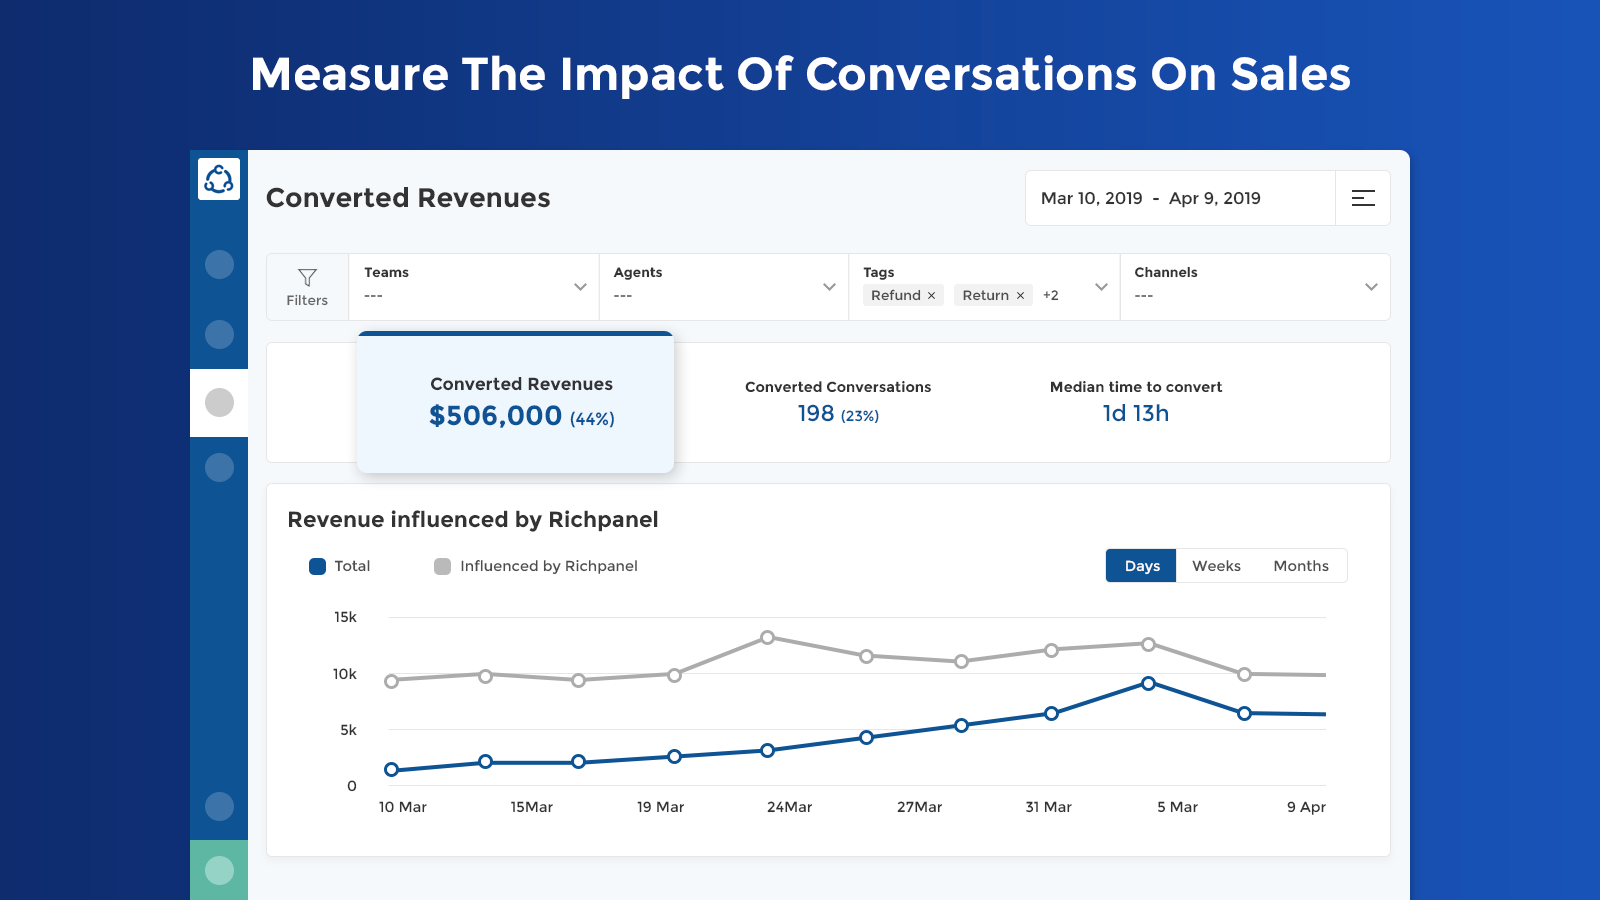Switch chart view to Months

(x=1301, y=566)
